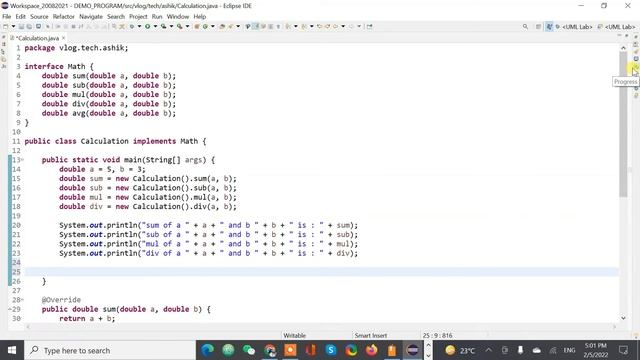Click the vertical scrollbar up arrow
The width and height of the screenshot is (640, 360).
coord(623,48)
